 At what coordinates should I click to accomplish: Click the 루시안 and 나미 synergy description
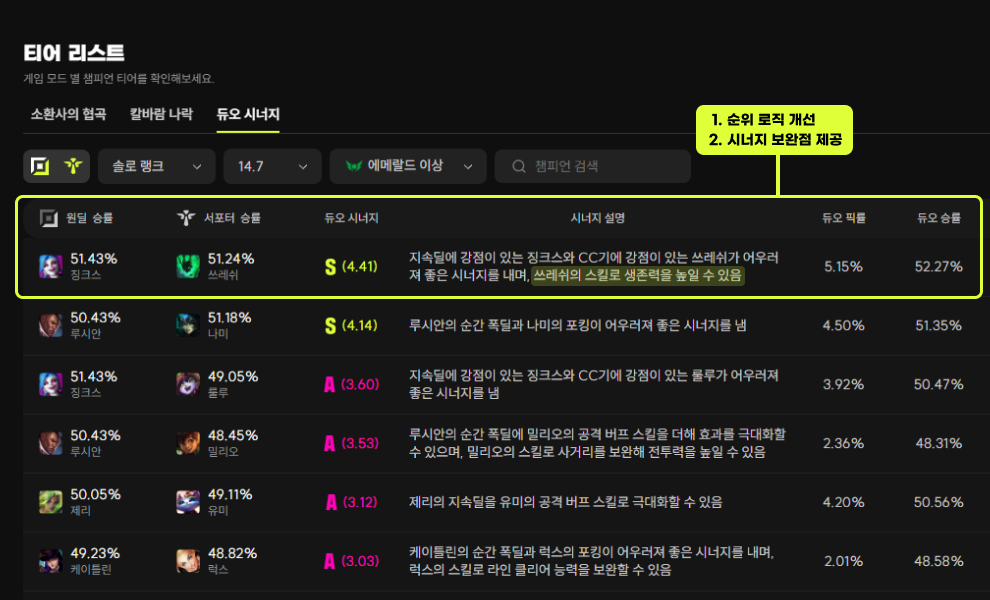[x=578, y=325]
